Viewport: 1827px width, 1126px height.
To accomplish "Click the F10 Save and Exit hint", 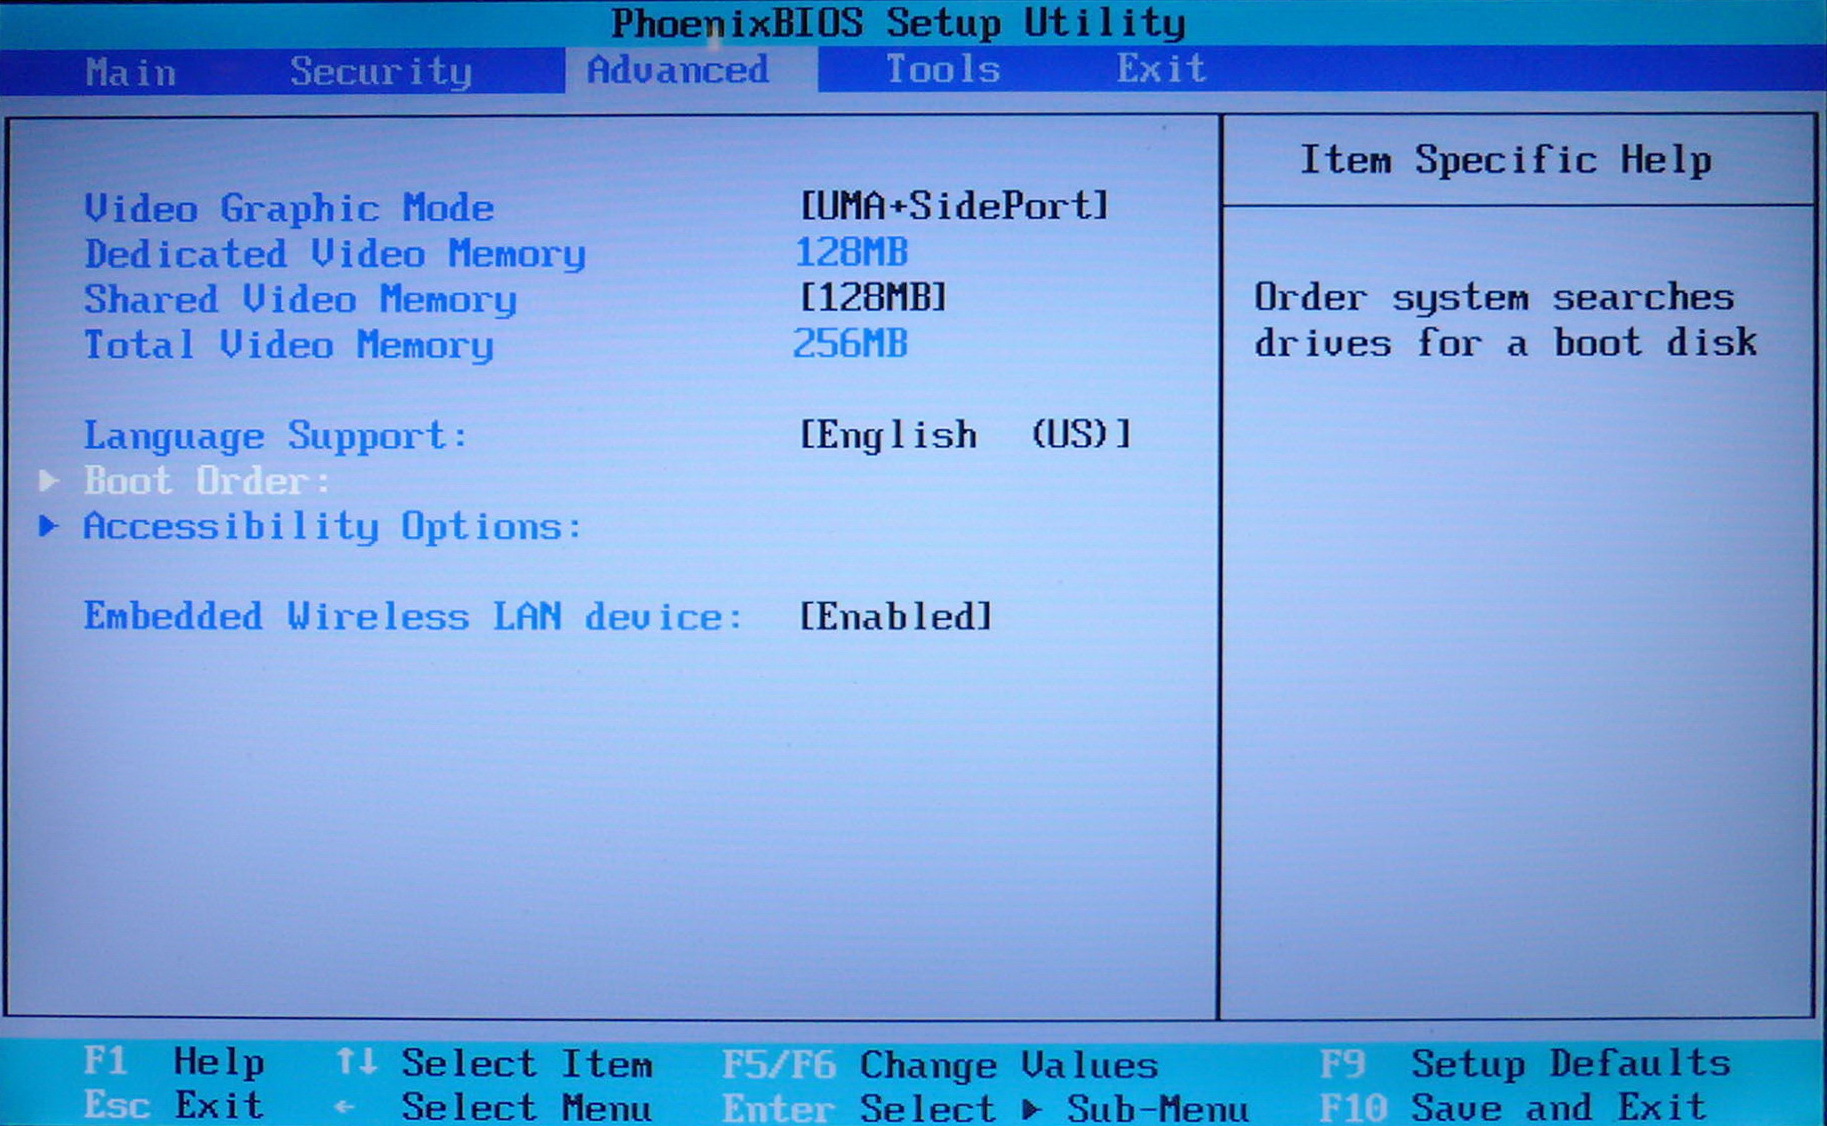I will pos(1513,1107).
